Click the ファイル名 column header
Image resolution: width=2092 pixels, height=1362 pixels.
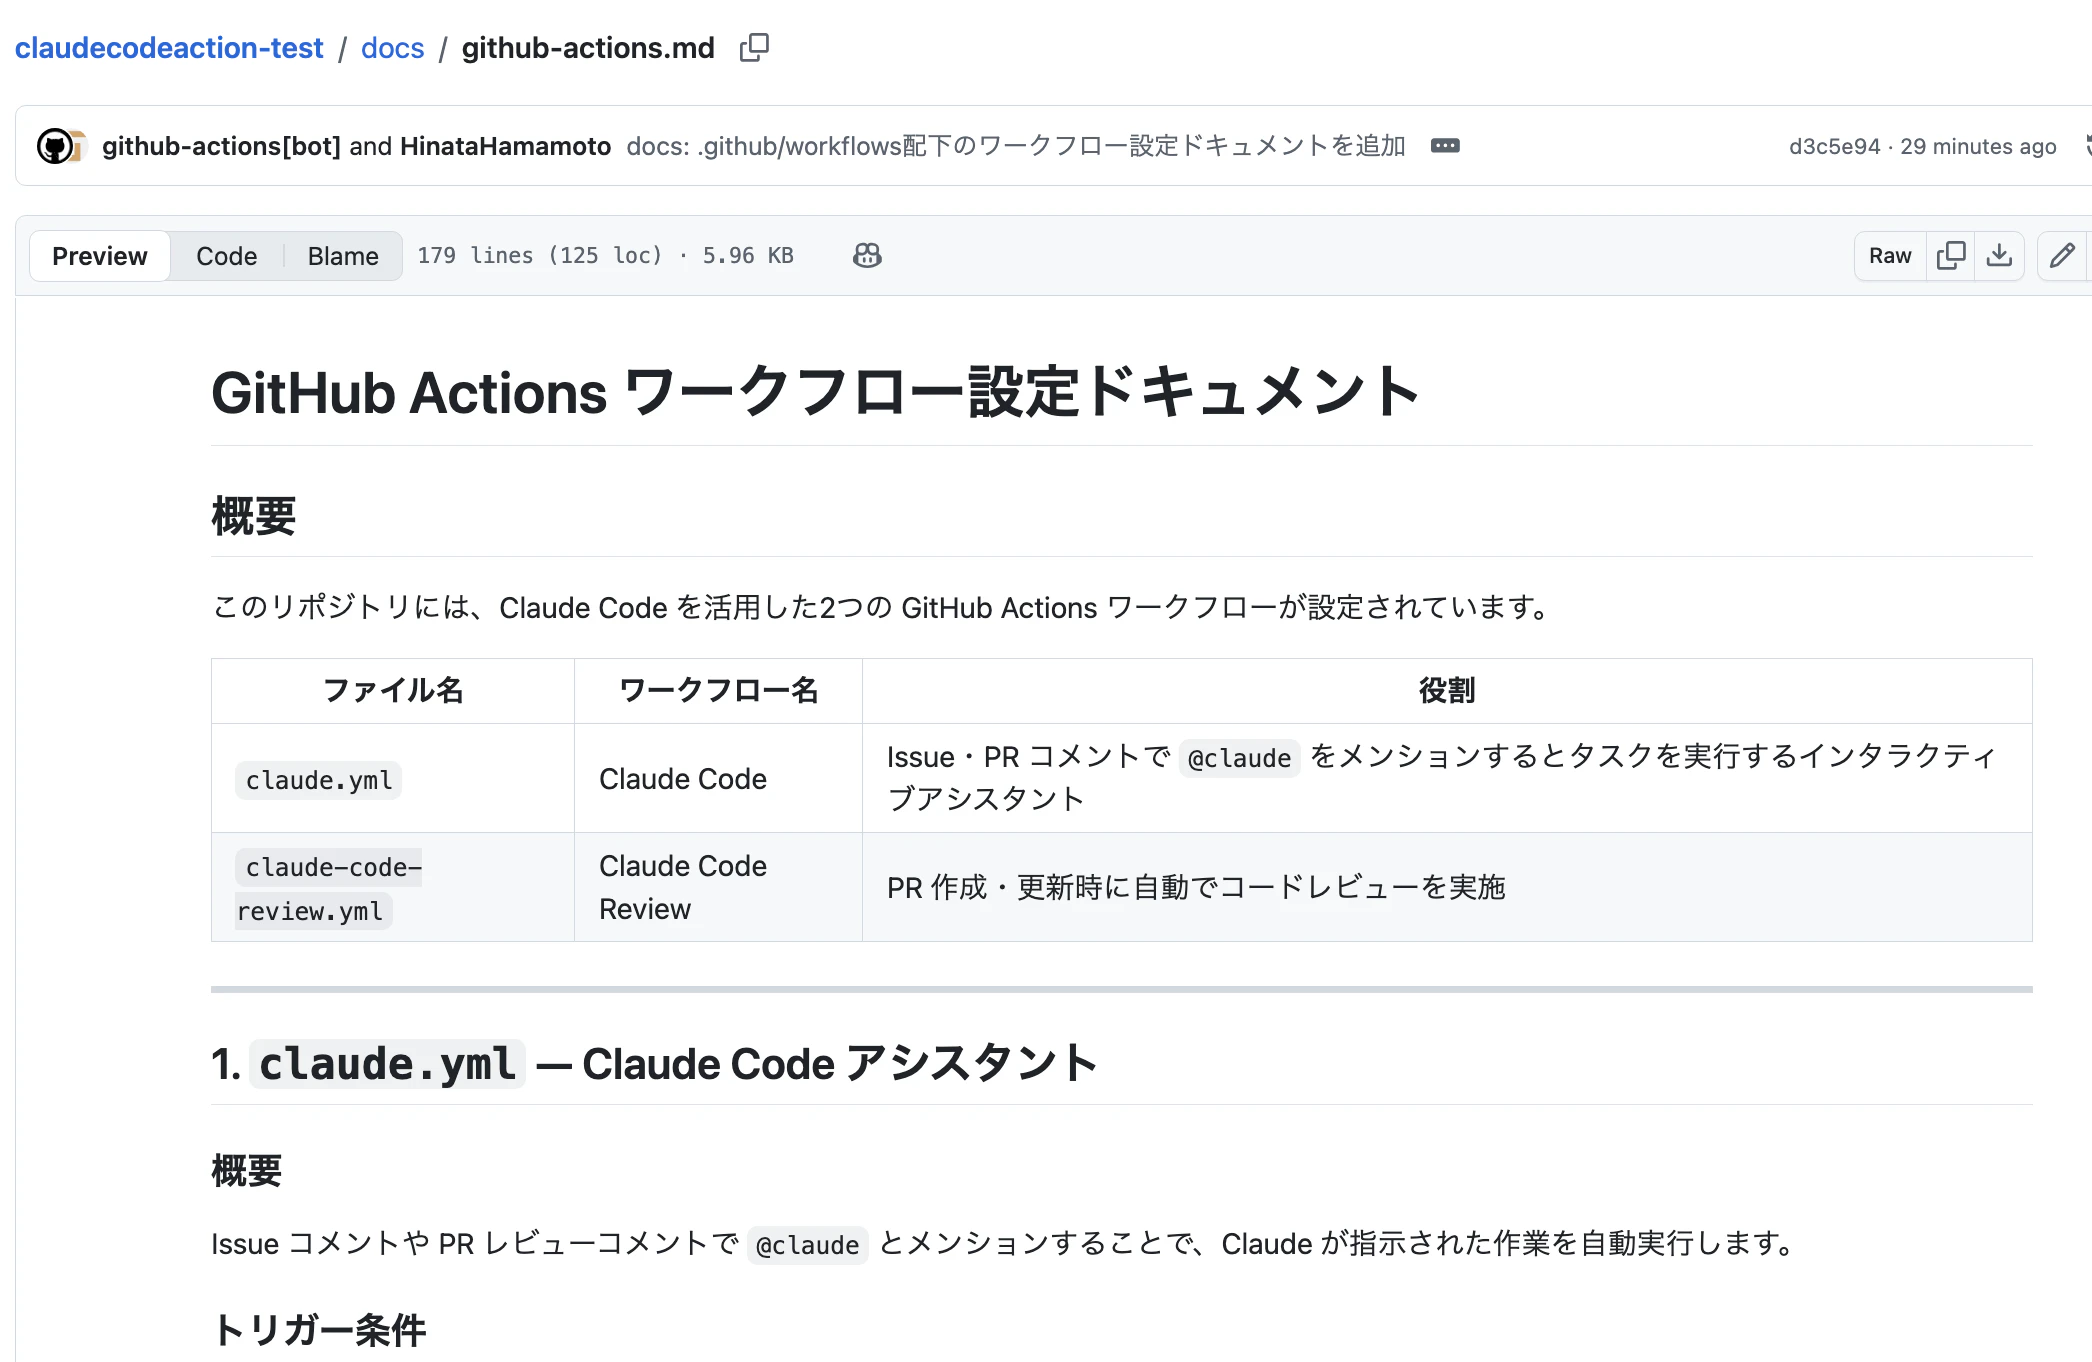[x=393, y=691]
